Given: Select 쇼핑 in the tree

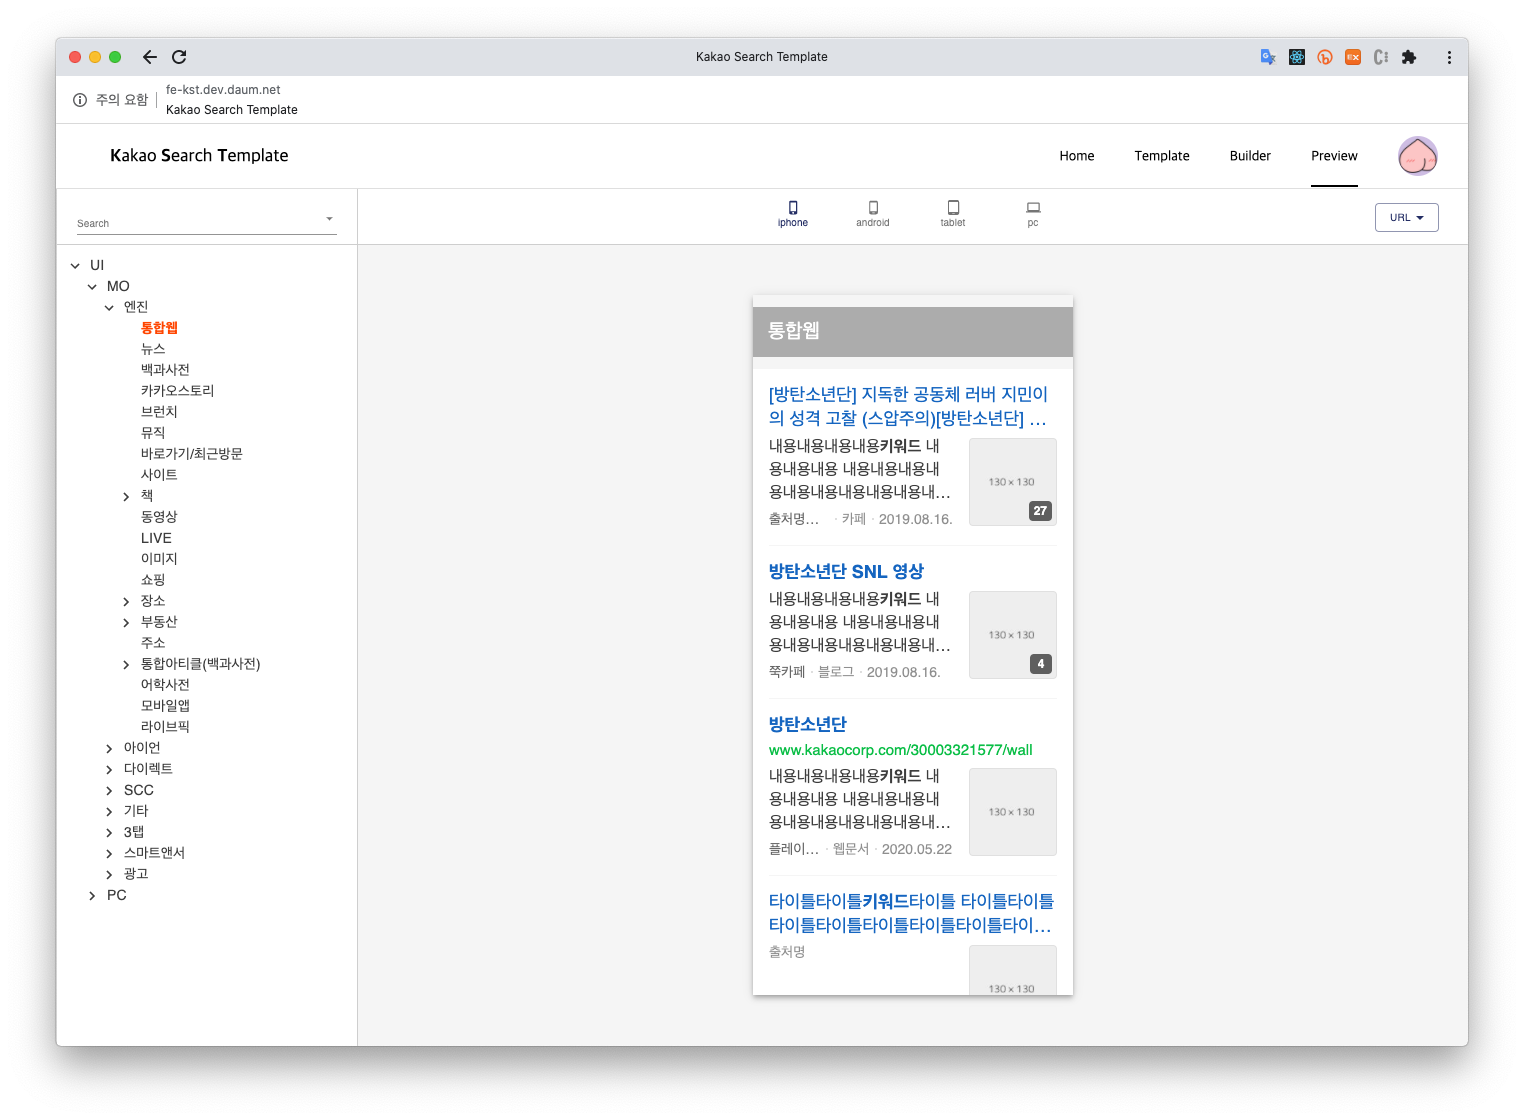Looking at the screenshot, I should [153, 580].
